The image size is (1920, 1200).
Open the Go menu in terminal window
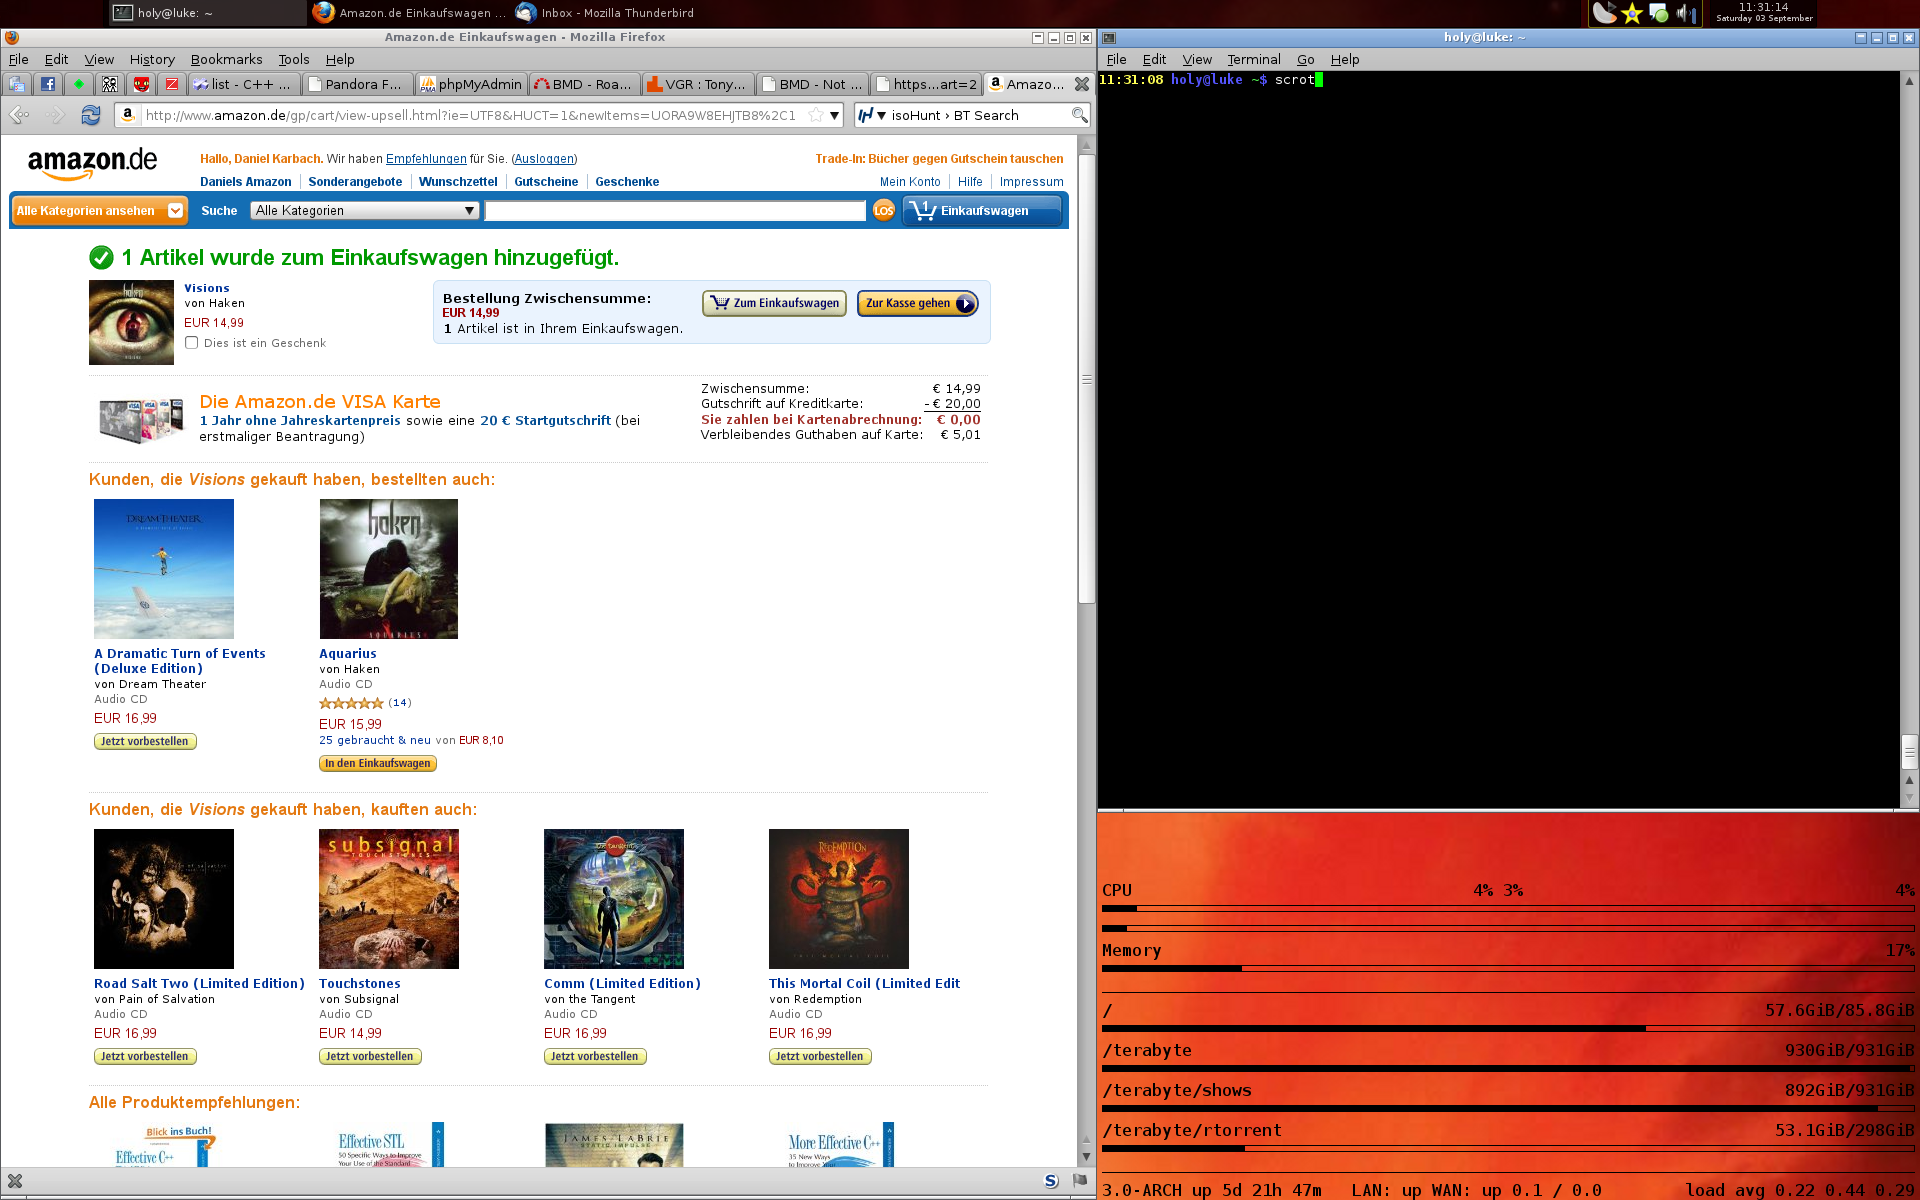tap(1305, 60)
